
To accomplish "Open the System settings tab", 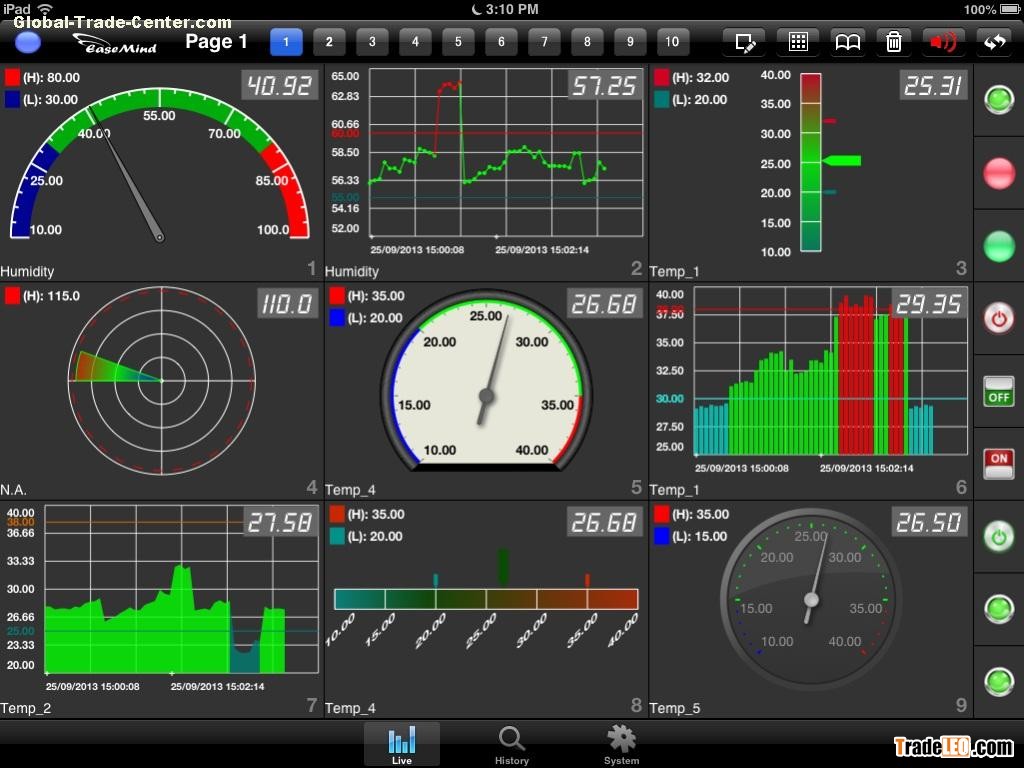I will coord(621,745).
